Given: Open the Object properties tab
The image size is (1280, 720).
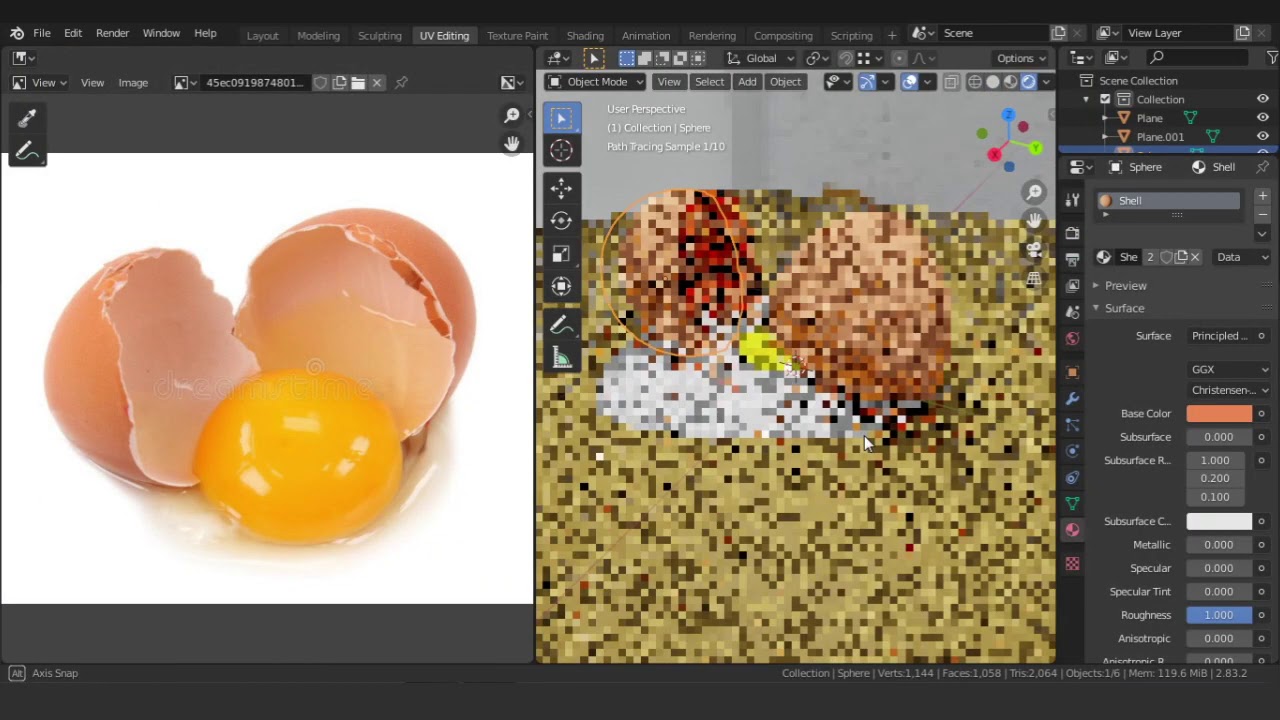Looking at the screenshot, I should 1072,372.
